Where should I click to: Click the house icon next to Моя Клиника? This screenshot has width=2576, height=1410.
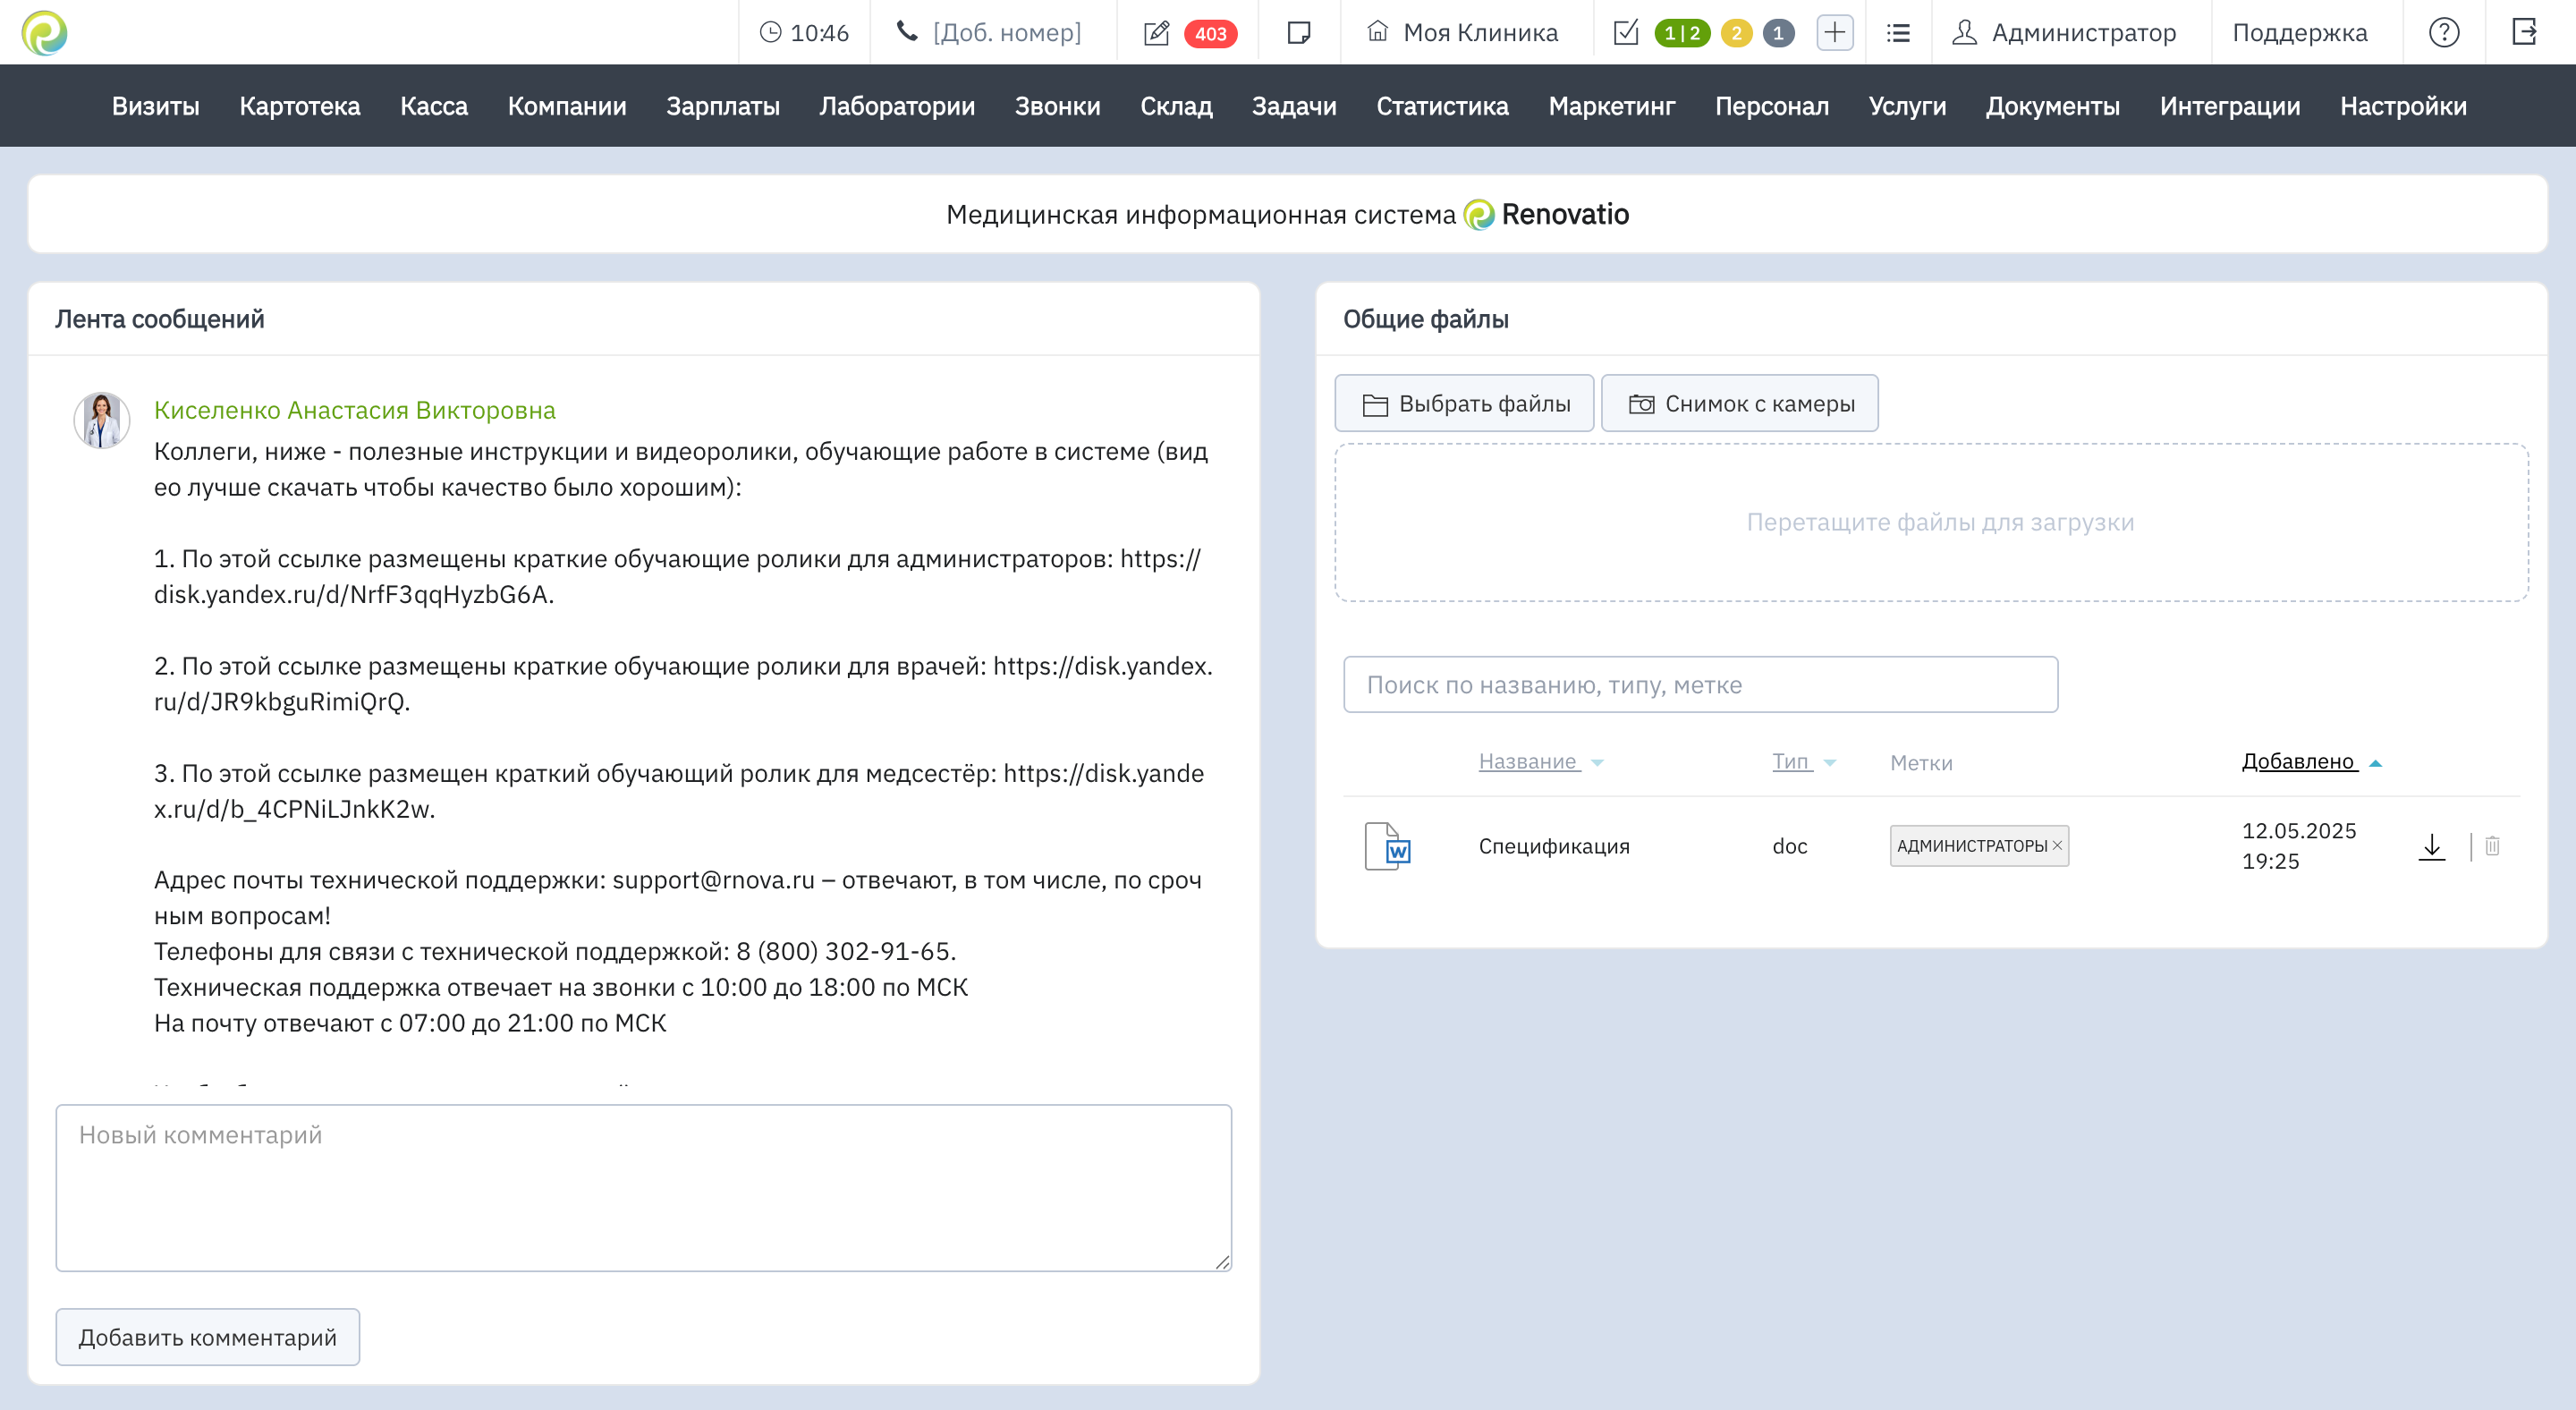pos(1378,32)
